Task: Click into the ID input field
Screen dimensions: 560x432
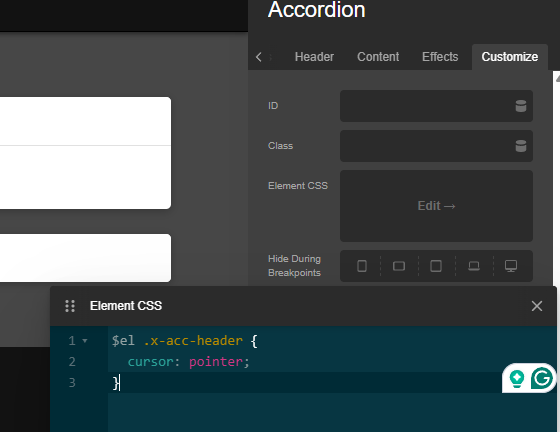Action: 427,106
